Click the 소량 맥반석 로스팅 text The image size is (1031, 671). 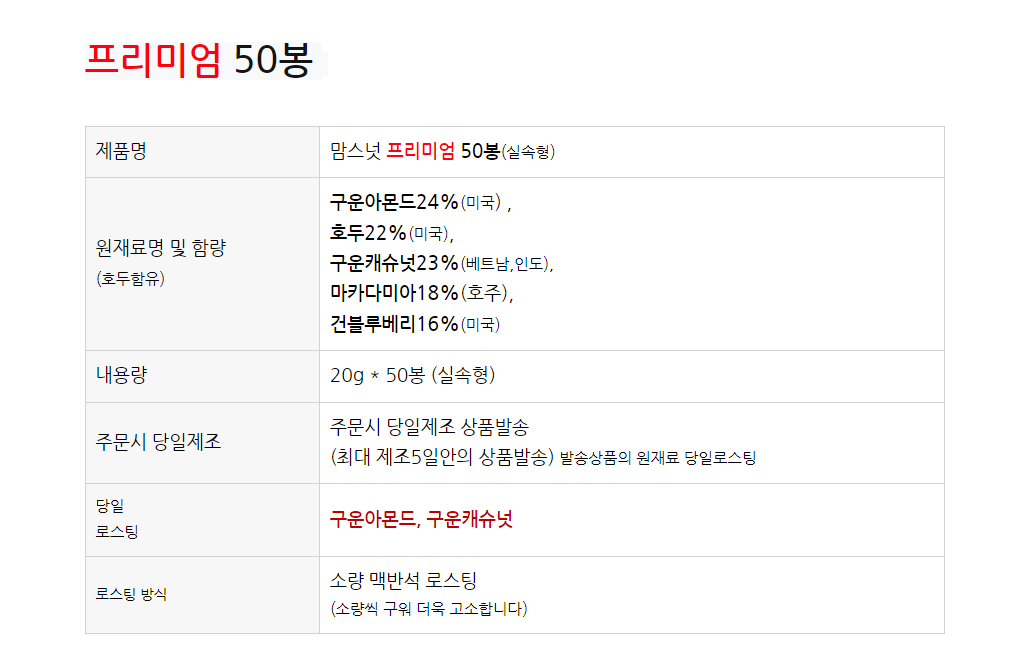coord(403,581)
